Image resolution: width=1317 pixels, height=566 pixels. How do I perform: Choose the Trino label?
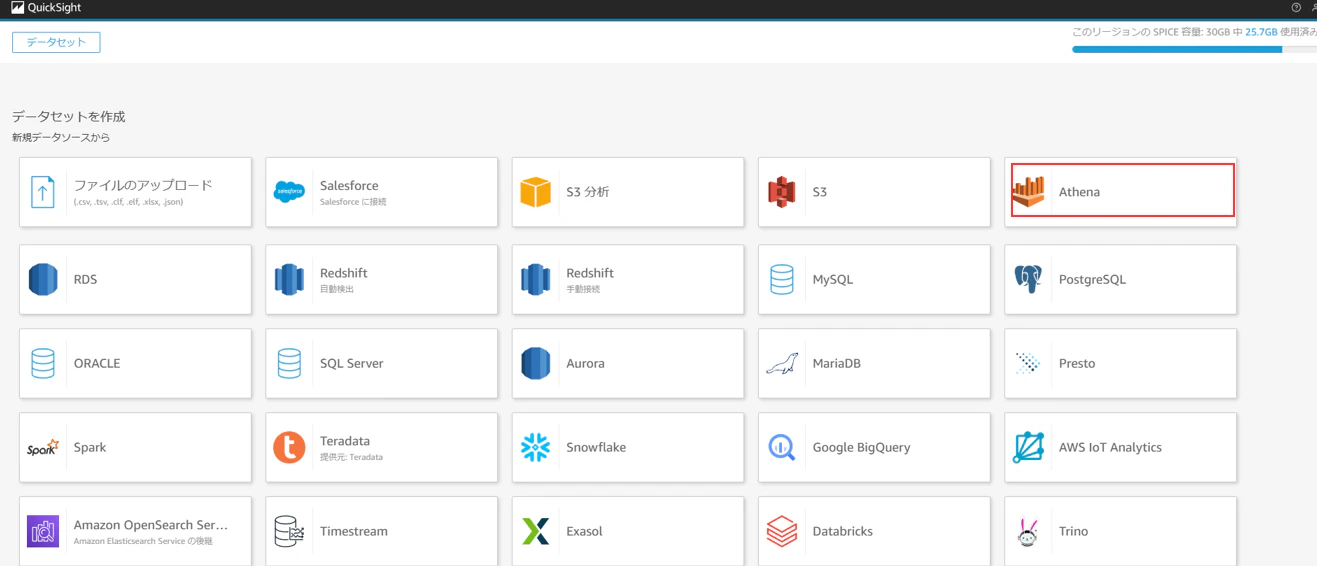point(1074,531)
